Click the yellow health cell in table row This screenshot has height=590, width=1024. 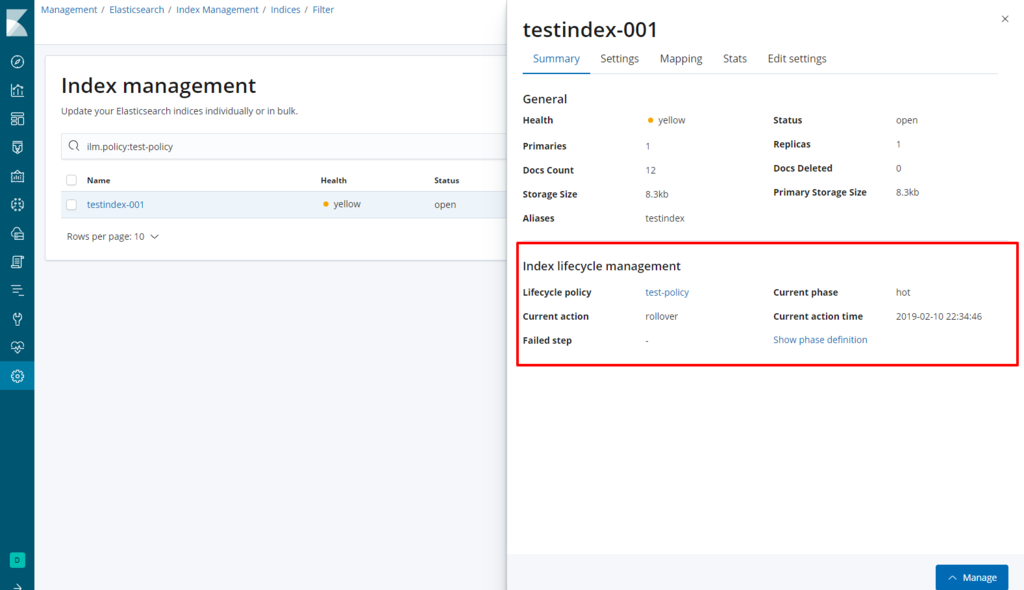(342, 204)
